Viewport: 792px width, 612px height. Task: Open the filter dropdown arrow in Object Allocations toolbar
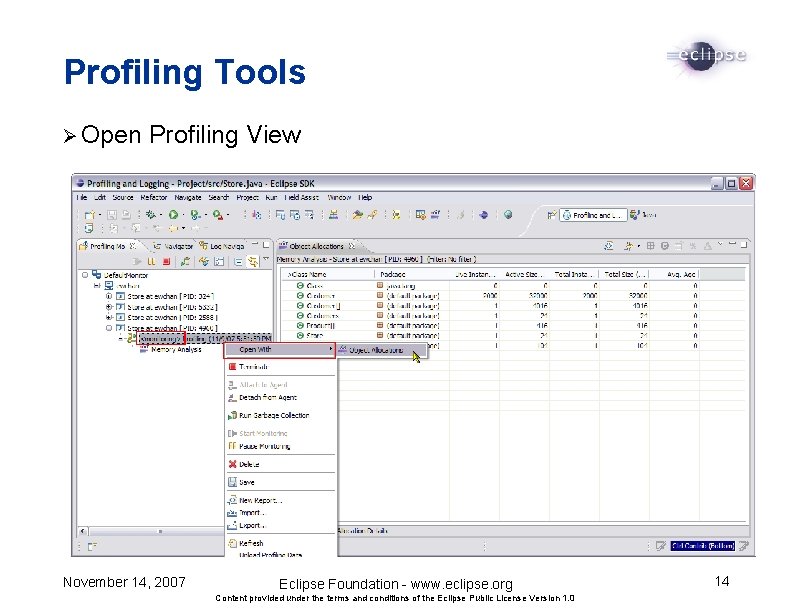pyautogui.click(x=638, y=246)
